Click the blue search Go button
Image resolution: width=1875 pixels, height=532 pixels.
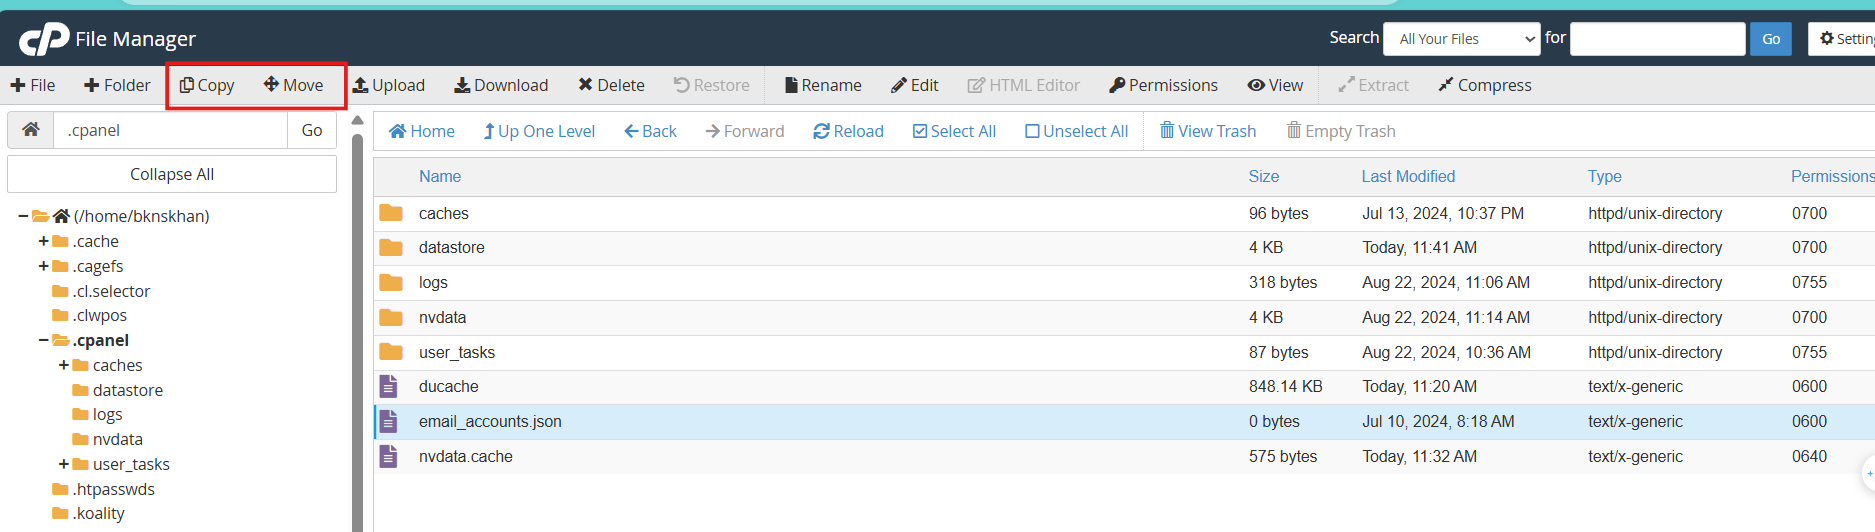(x=1771, y=39)
